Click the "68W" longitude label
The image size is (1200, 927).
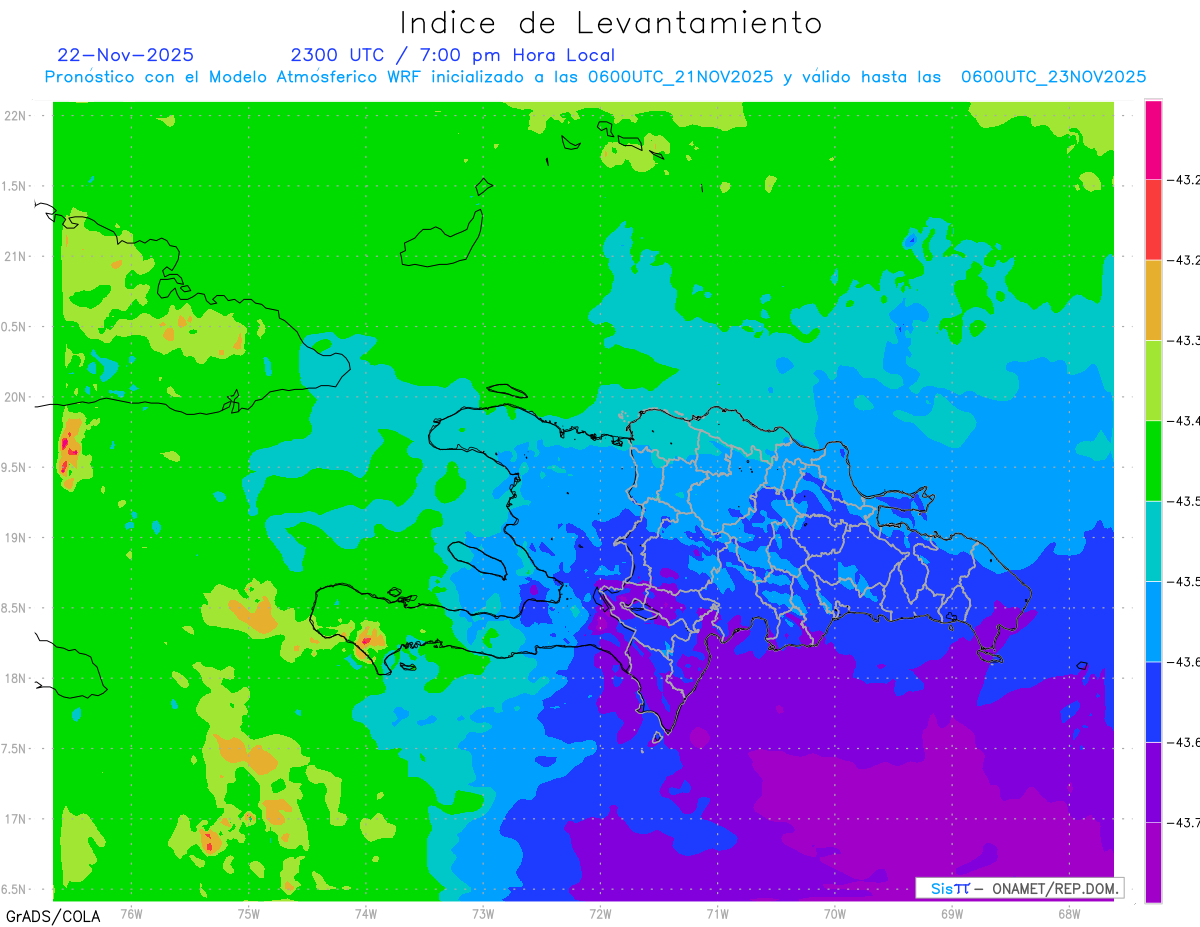tap(1068, 913)
